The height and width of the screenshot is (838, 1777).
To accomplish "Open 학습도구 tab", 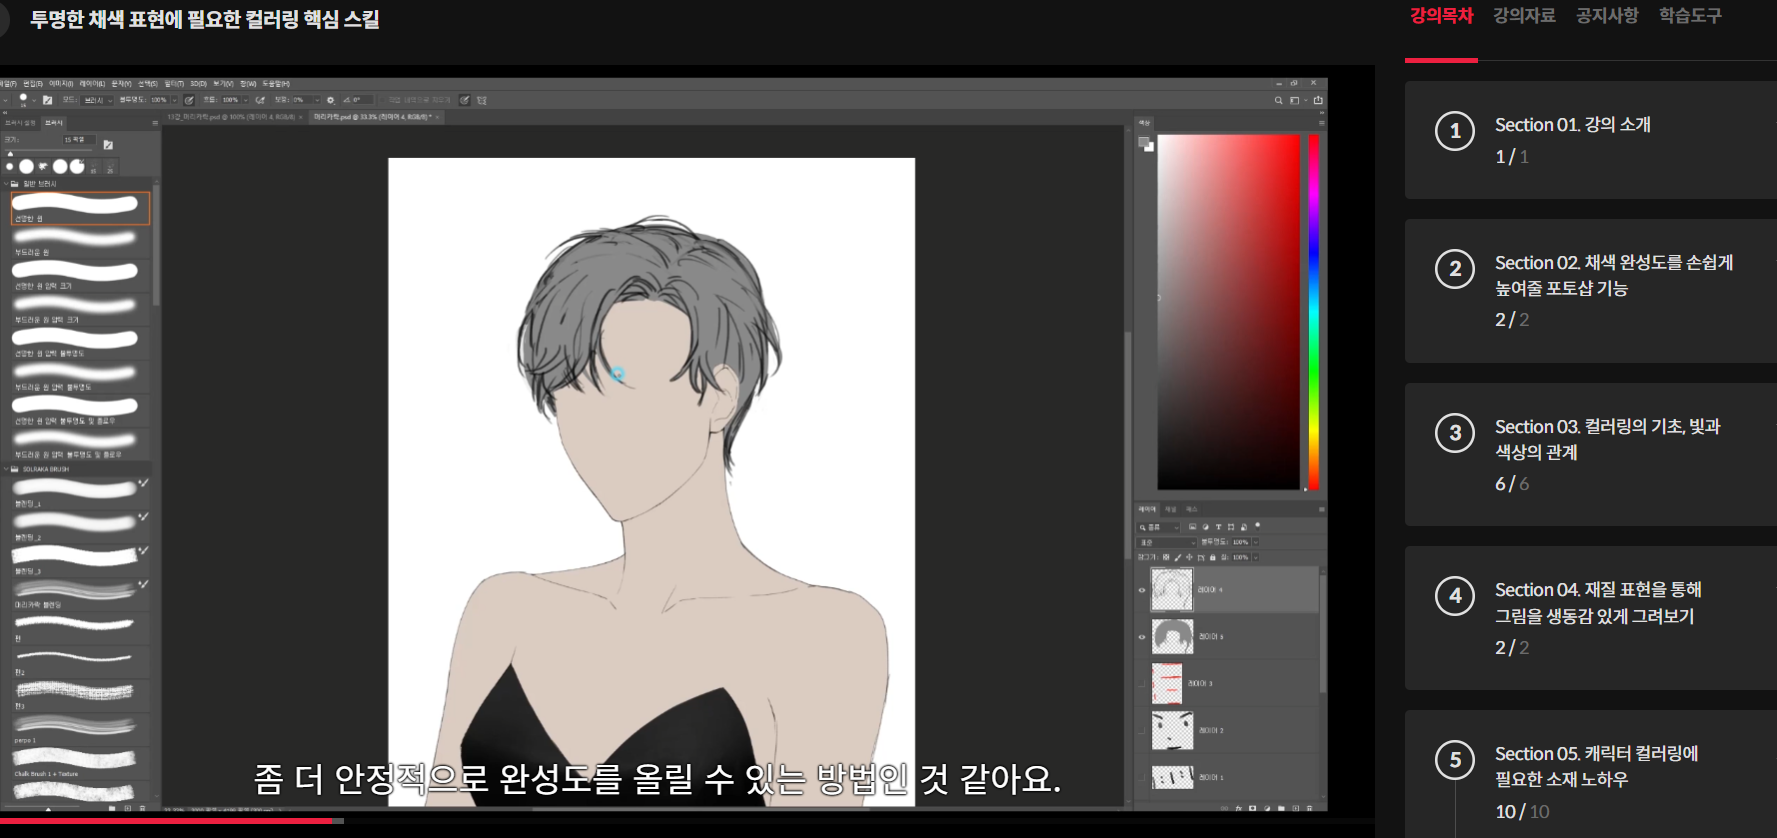I will [x=1690, y=15].
